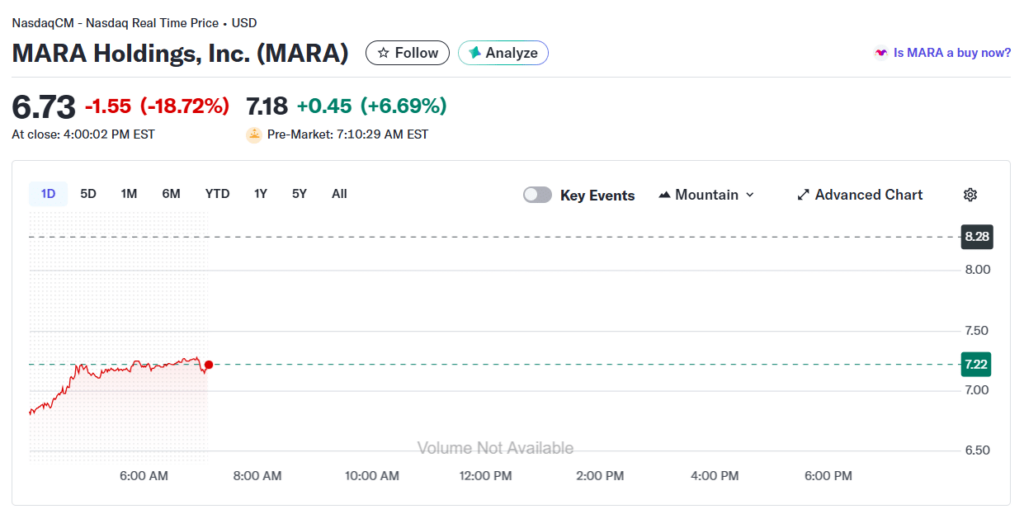
Task: Click the Pre-Market sunrise icon
Action: (254, 134)
